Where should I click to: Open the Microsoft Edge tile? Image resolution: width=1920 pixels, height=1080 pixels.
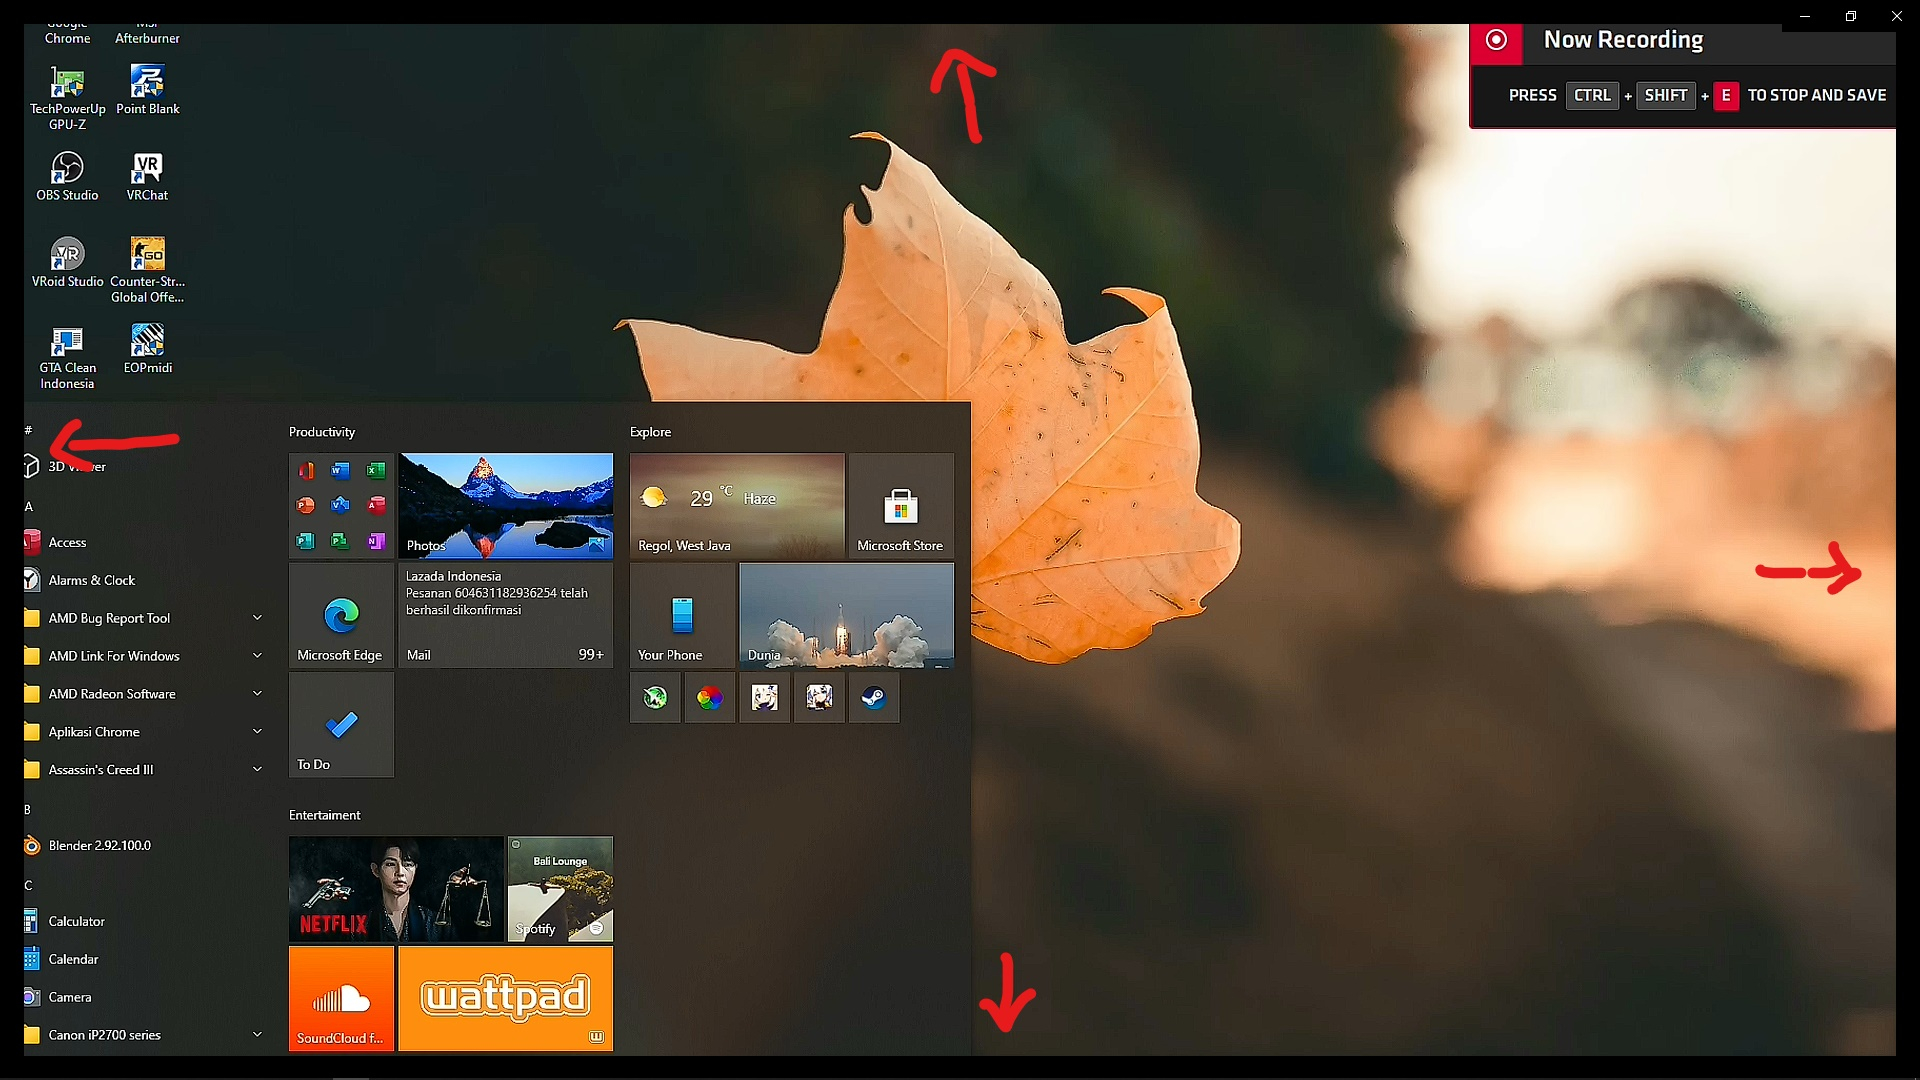pyautogui.click(x=341, y=615)
